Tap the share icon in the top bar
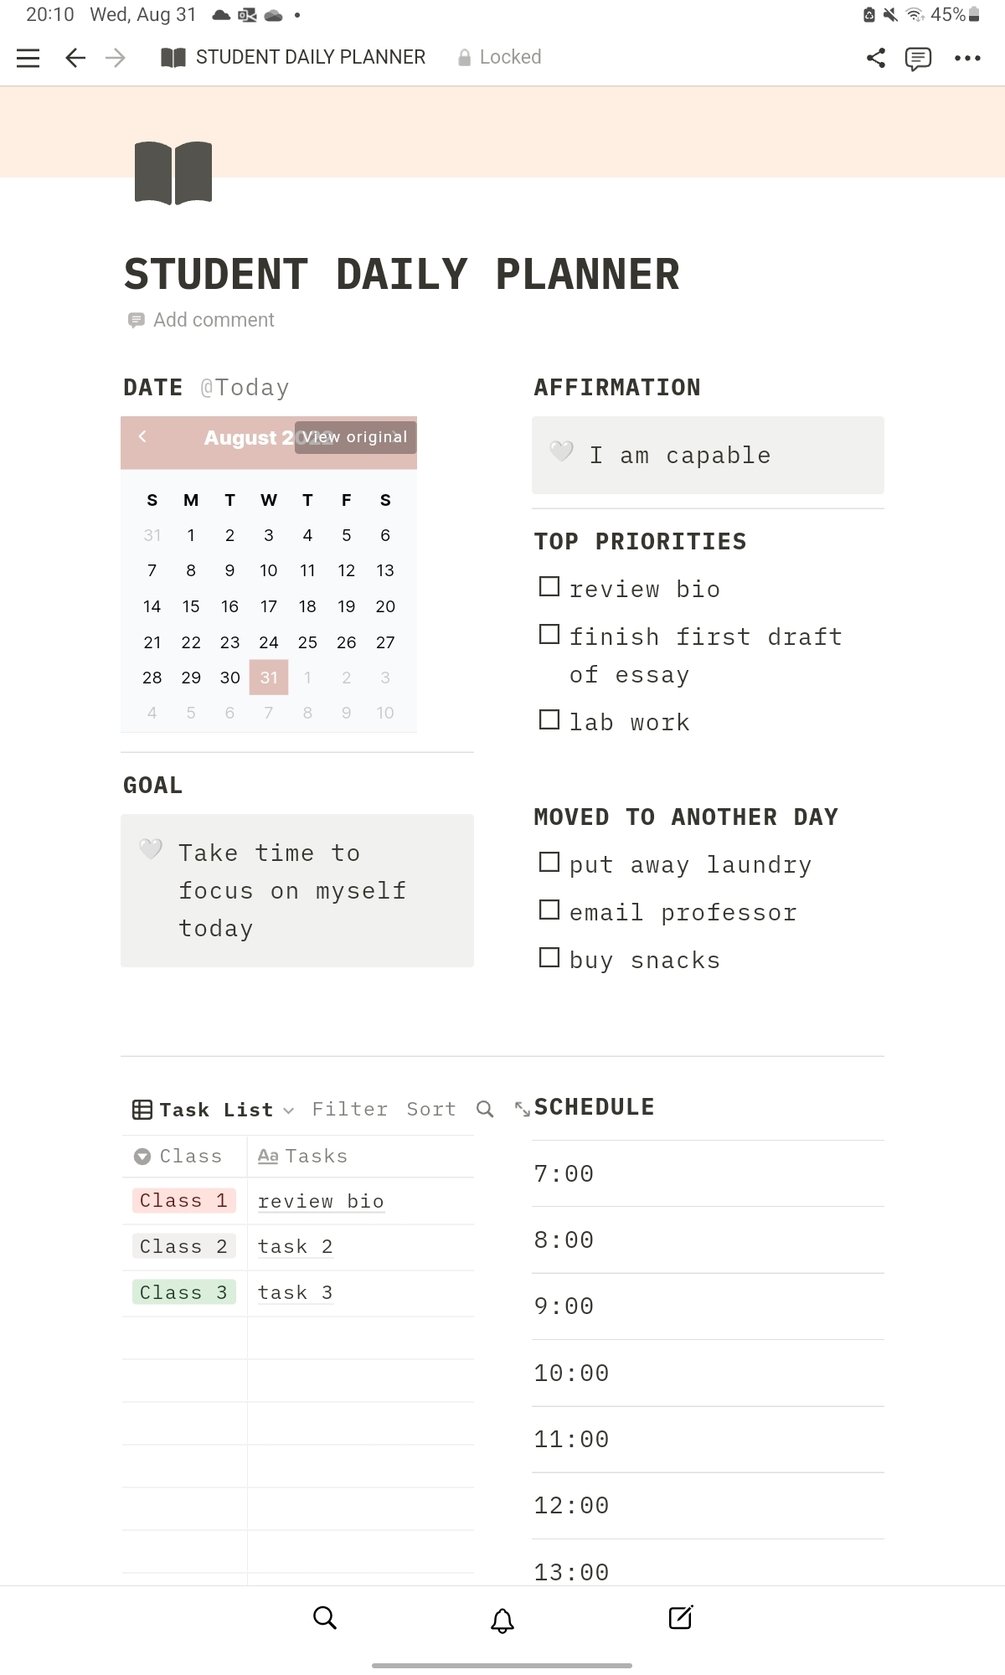 pyautogui.click(x=876, y=58)
